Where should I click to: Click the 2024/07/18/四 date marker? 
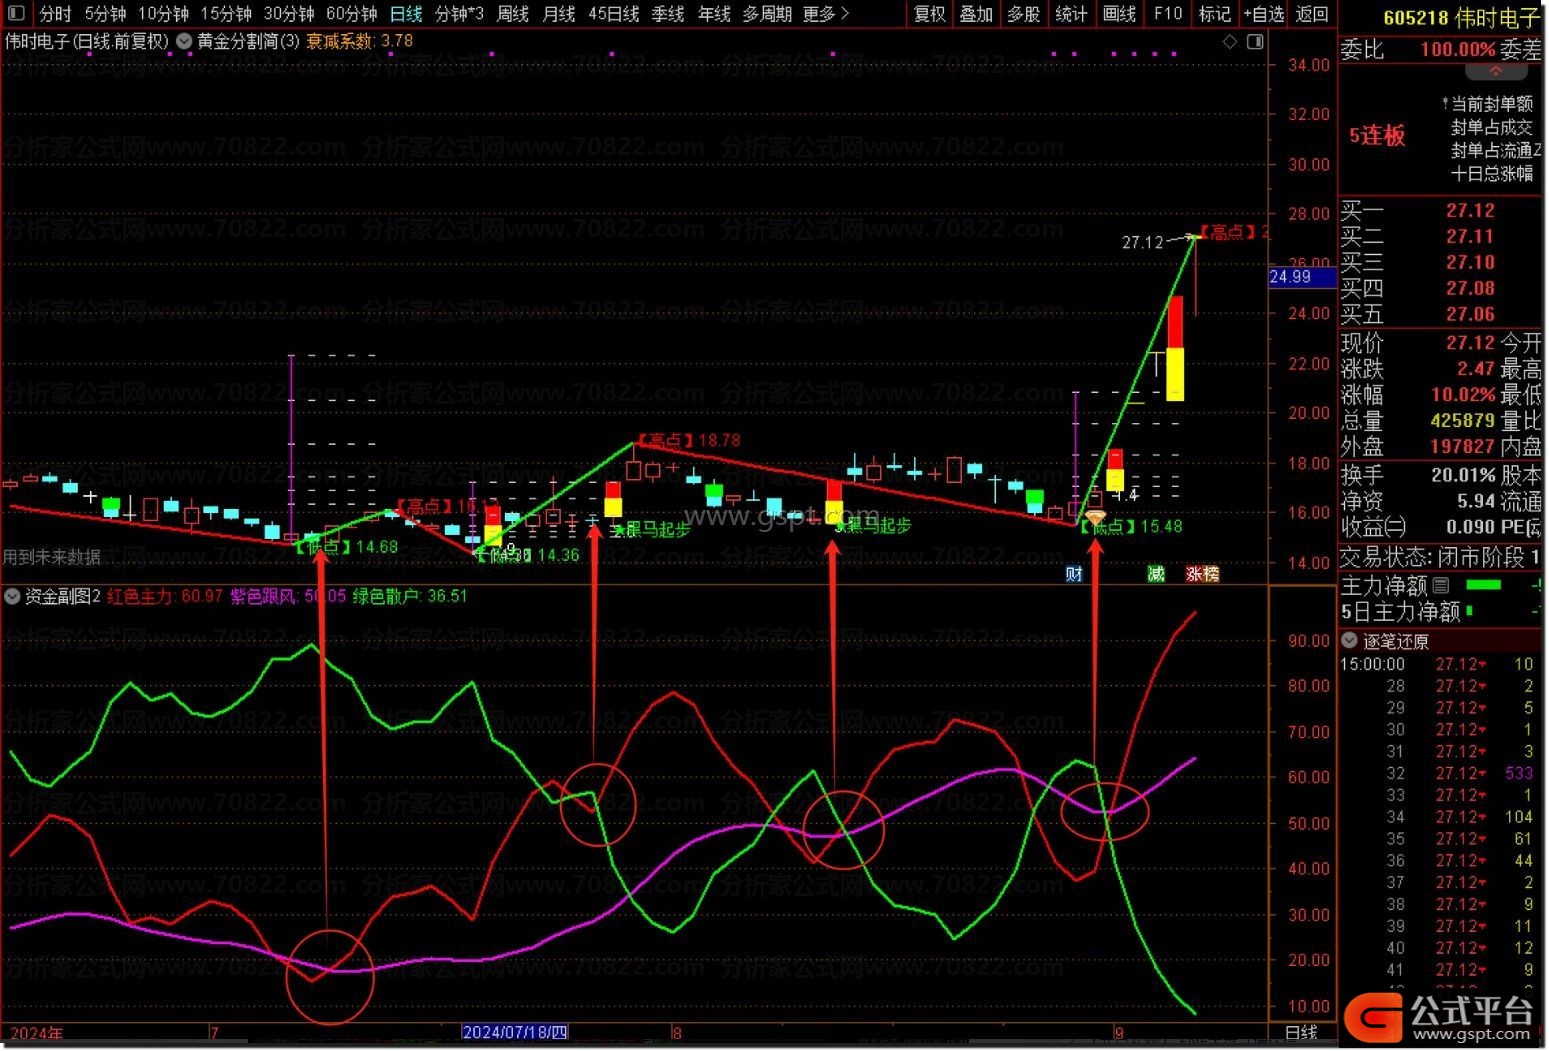(x=515, y=1032)
